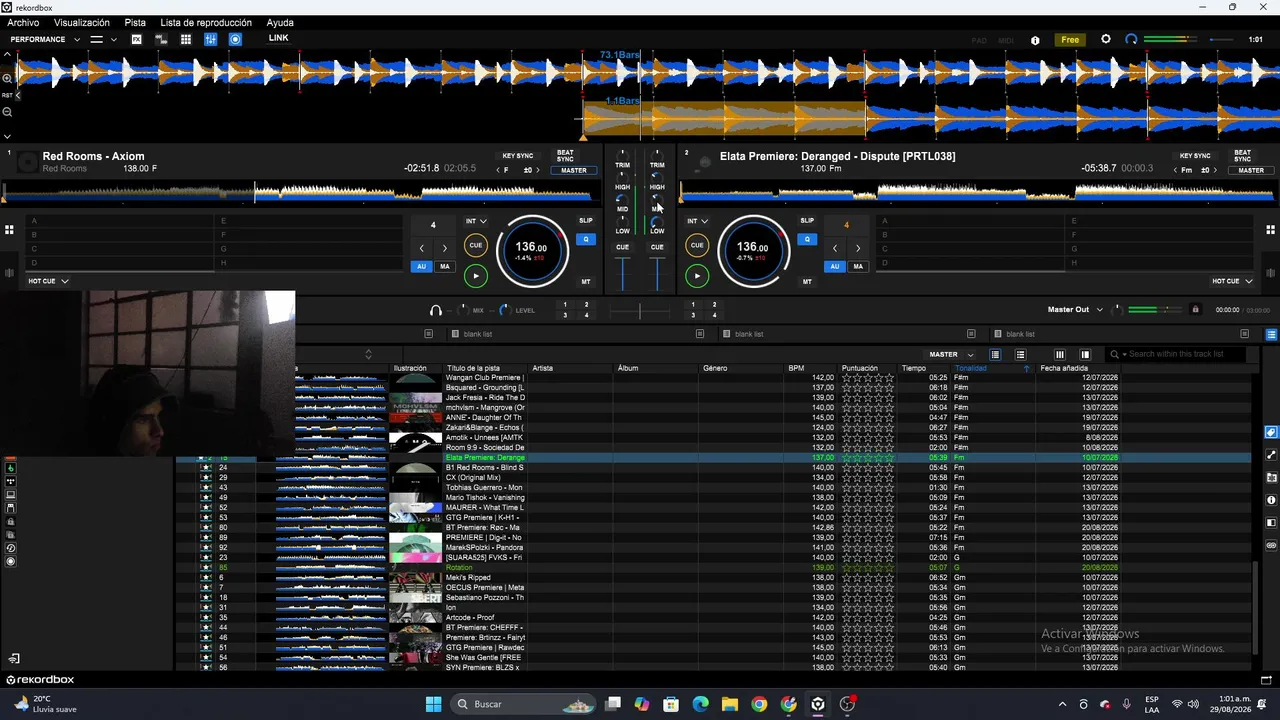1280x720 pixels.
Task: Play deck 2
Action: 697,275
